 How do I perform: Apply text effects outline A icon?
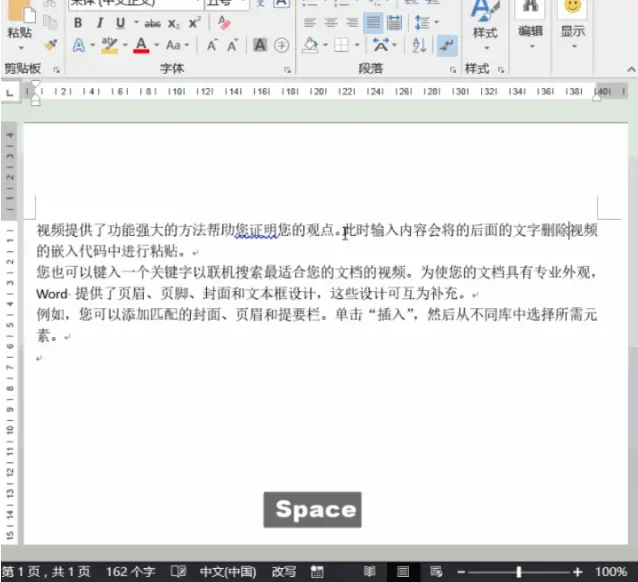(79, 45)
